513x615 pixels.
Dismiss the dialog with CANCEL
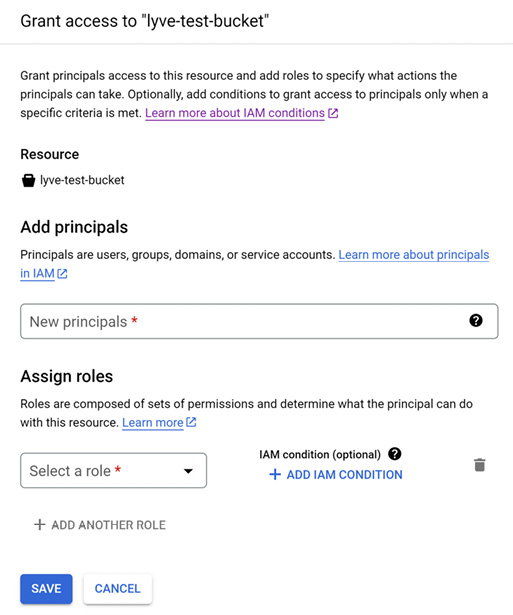pyautogui.click(x=117, y=588)
